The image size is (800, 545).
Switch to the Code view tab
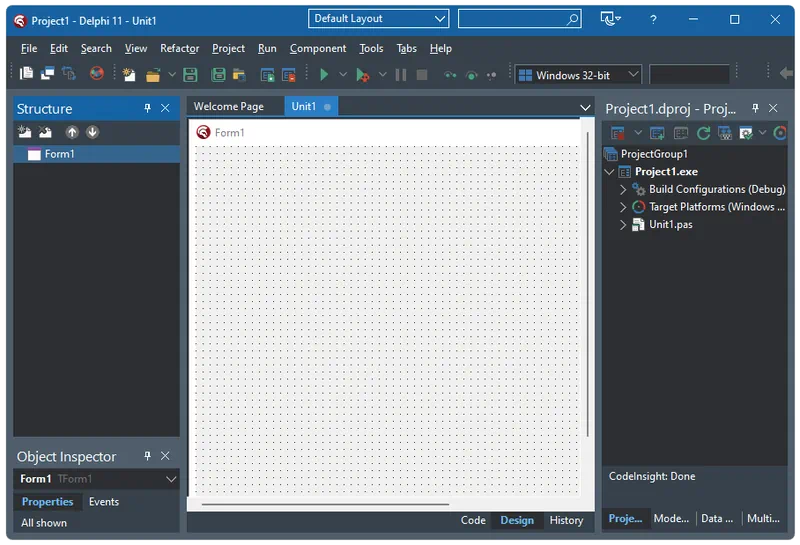[473, 520]
